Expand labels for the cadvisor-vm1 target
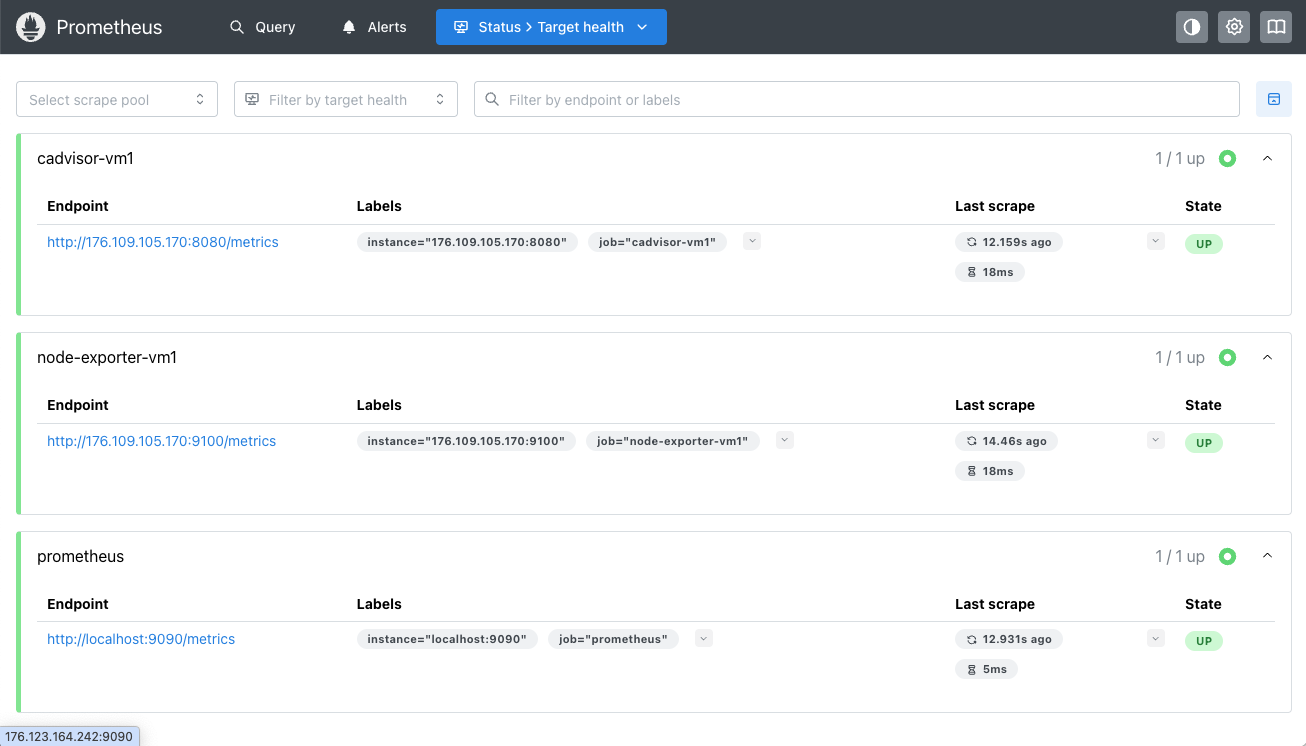Screen dimensions: 1306x746 [752, 241]
